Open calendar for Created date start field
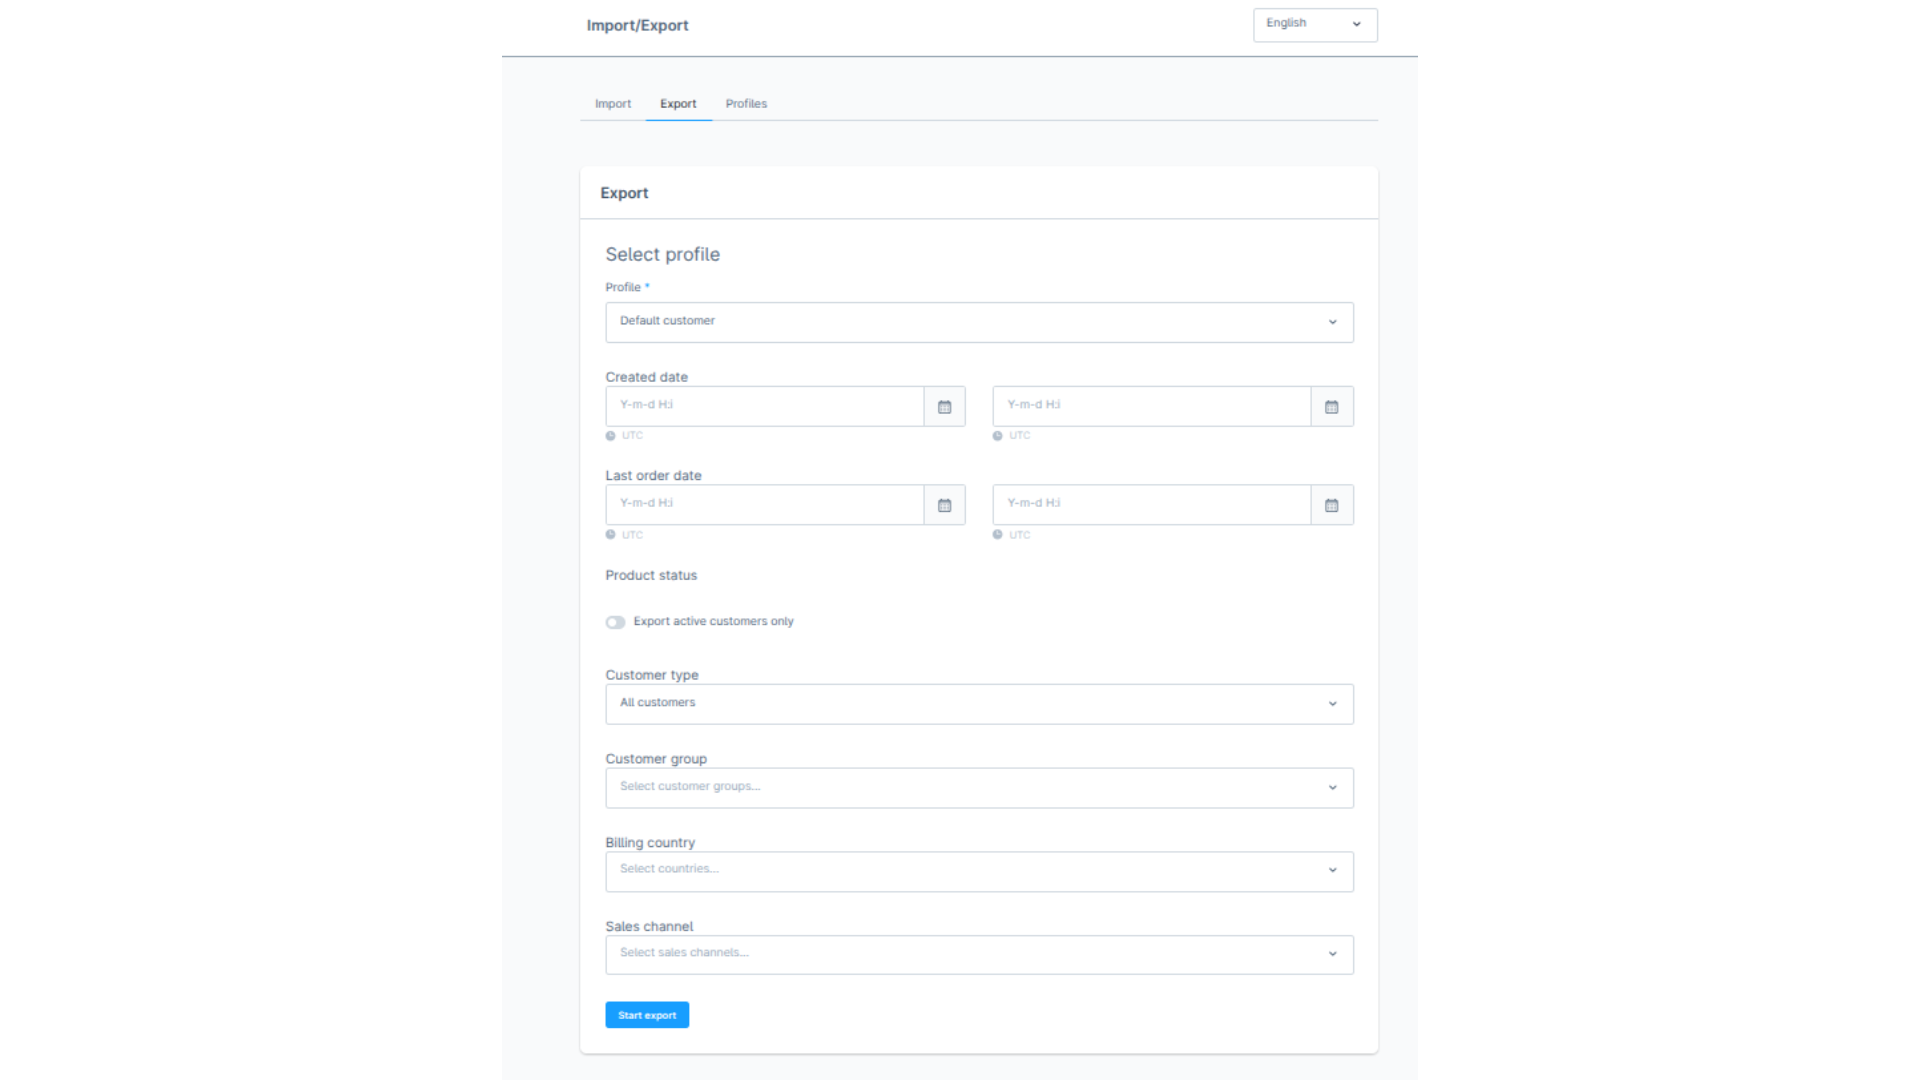The image size is (1920, 1080). 944,407
